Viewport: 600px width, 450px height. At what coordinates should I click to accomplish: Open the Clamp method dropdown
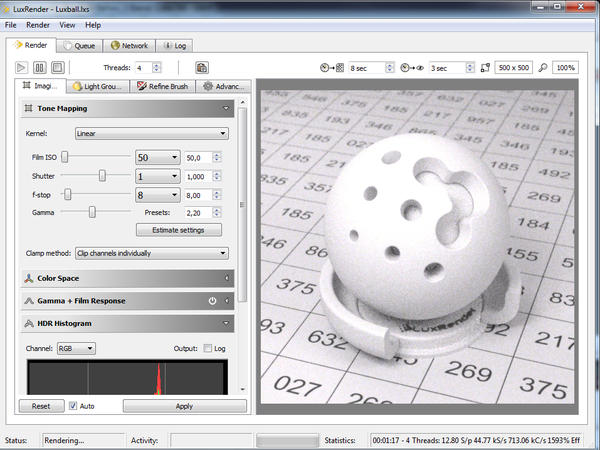pyautogui.click(x=151, y=254)
